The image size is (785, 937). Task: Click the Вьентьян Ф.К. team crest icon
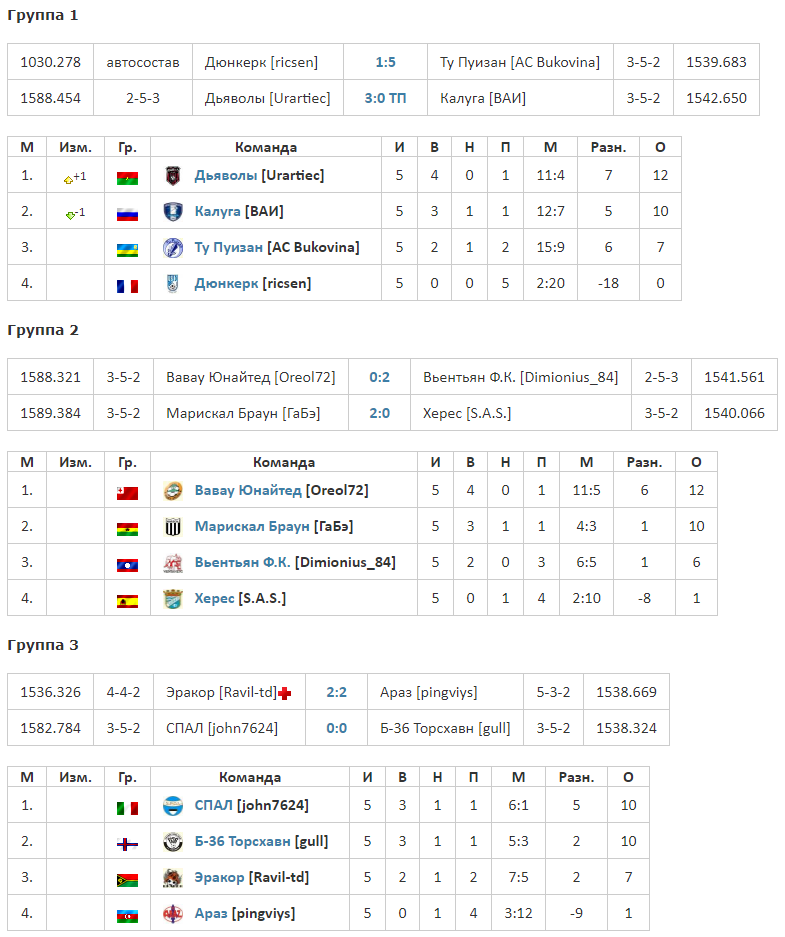173,562
